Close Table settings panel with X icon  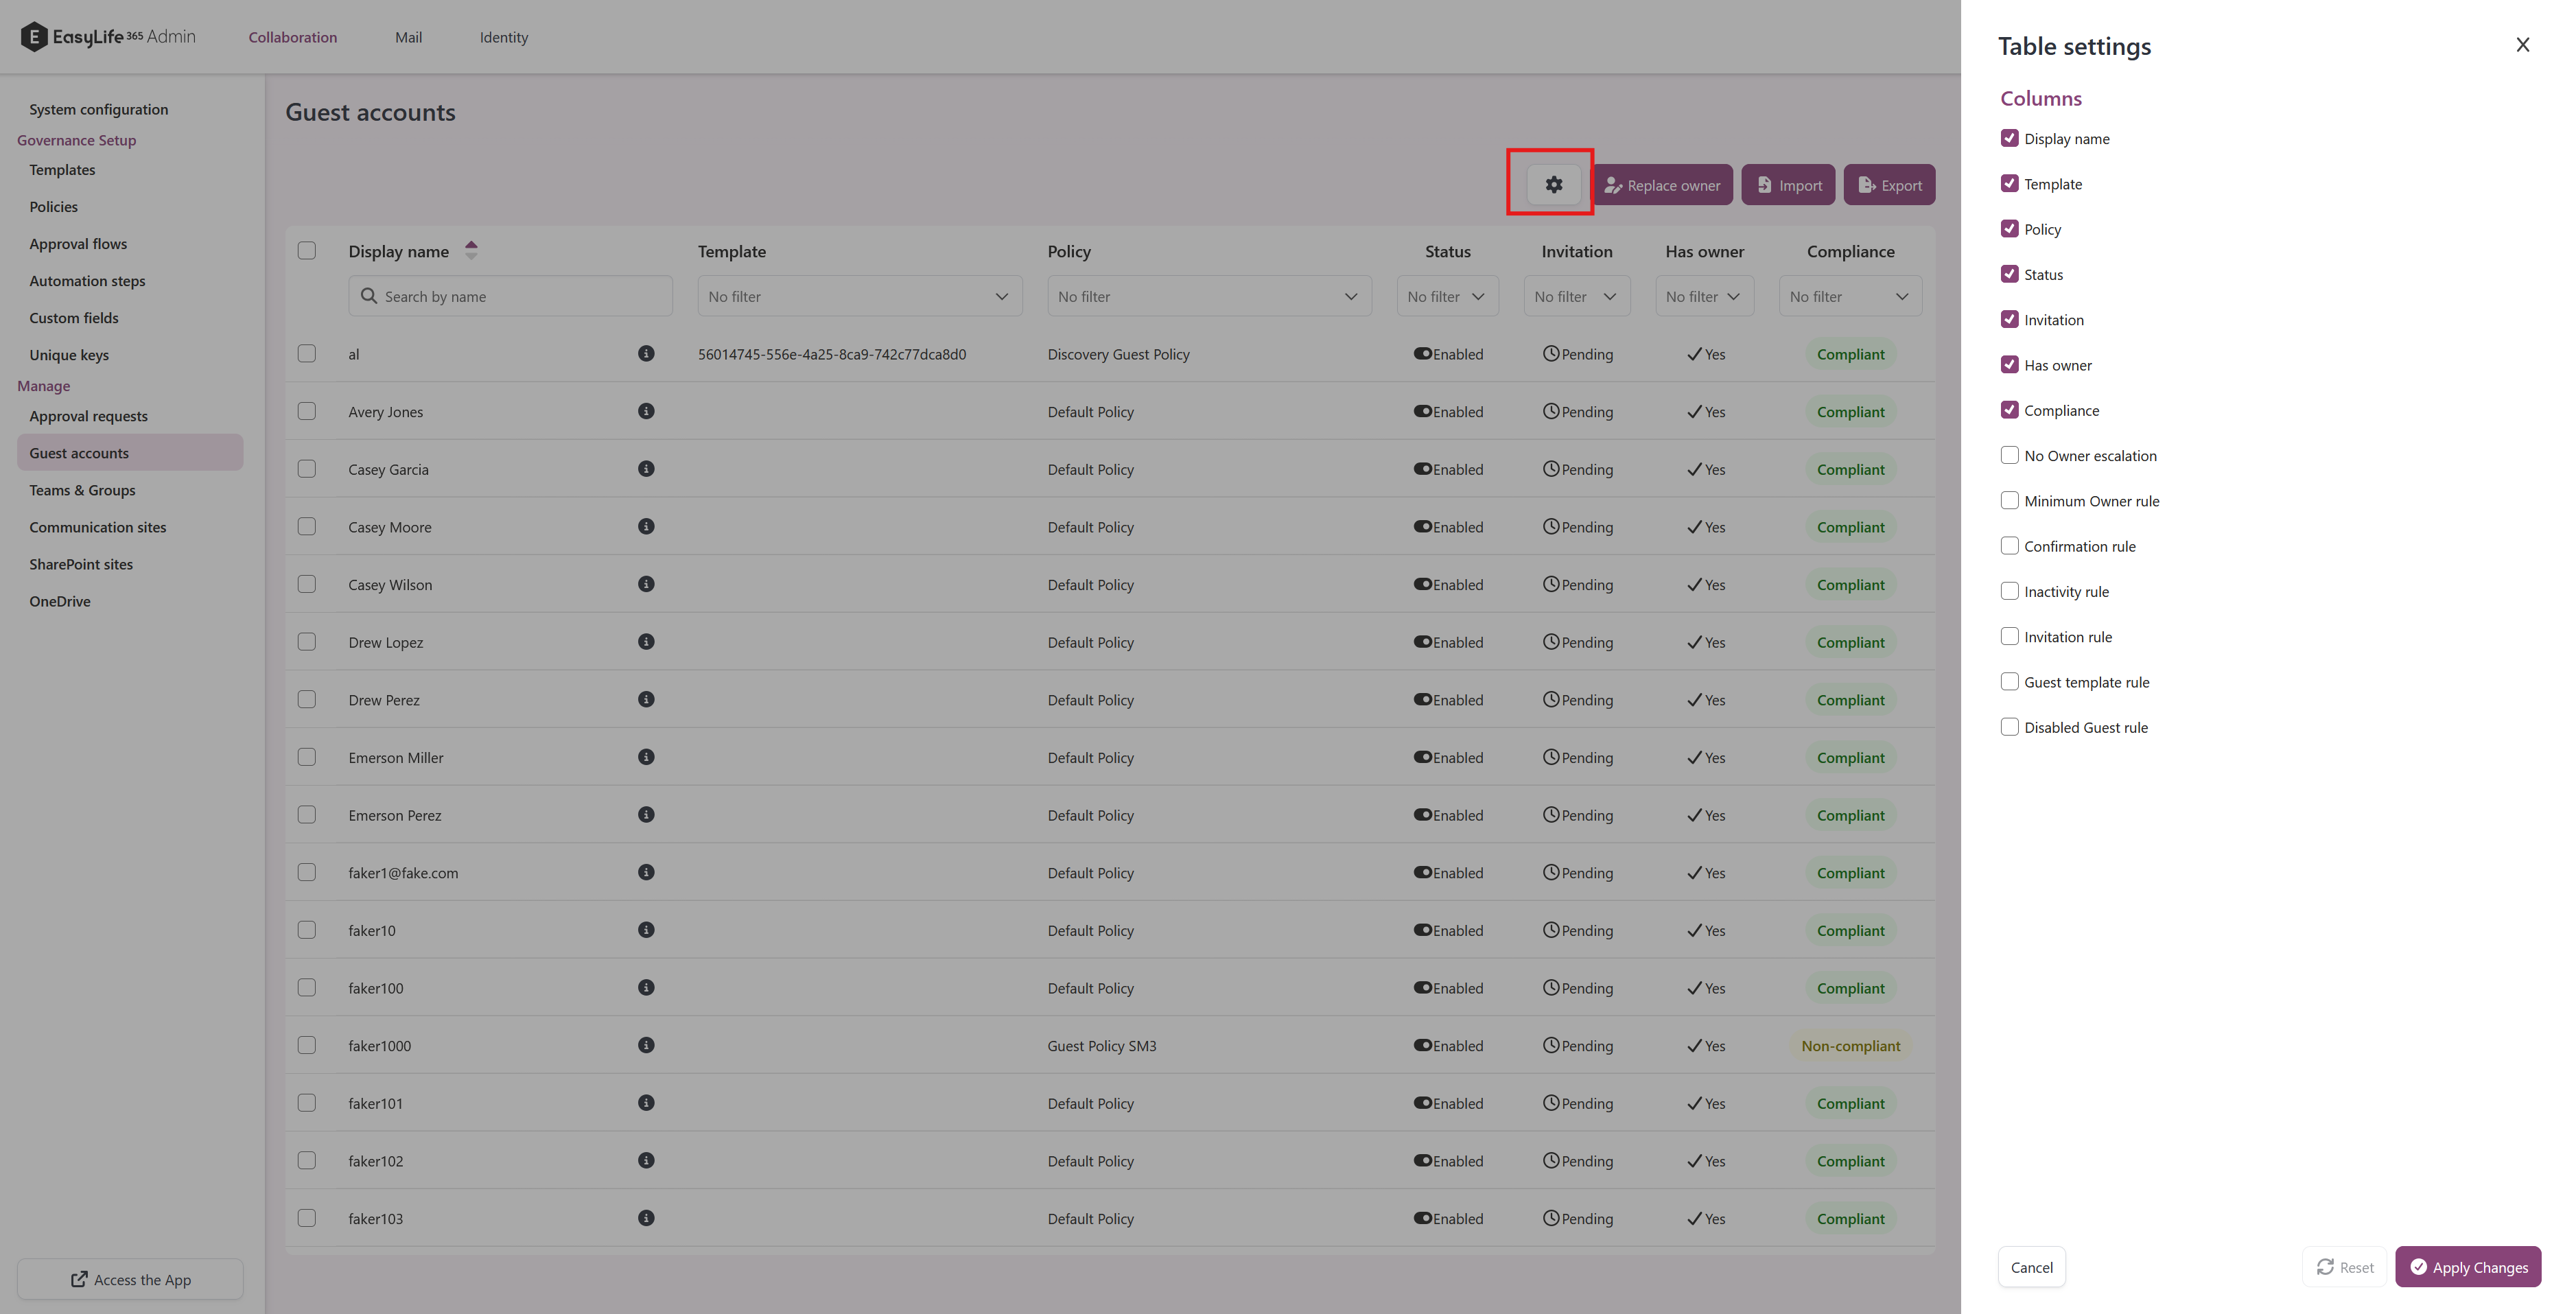2522,45
